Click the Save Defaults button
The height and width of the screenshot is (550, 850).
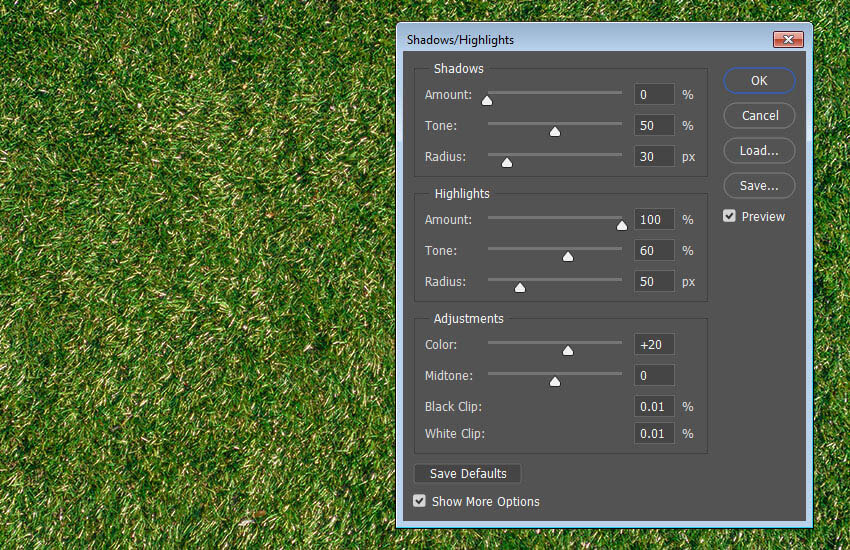click(468, 474)
